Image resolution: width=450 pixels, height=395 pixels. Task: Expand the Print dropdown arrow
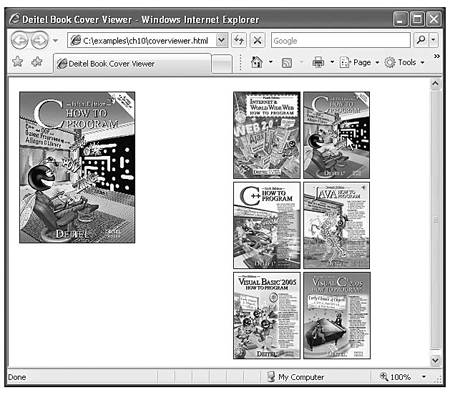pyautogui.click(x=332, y=62)
